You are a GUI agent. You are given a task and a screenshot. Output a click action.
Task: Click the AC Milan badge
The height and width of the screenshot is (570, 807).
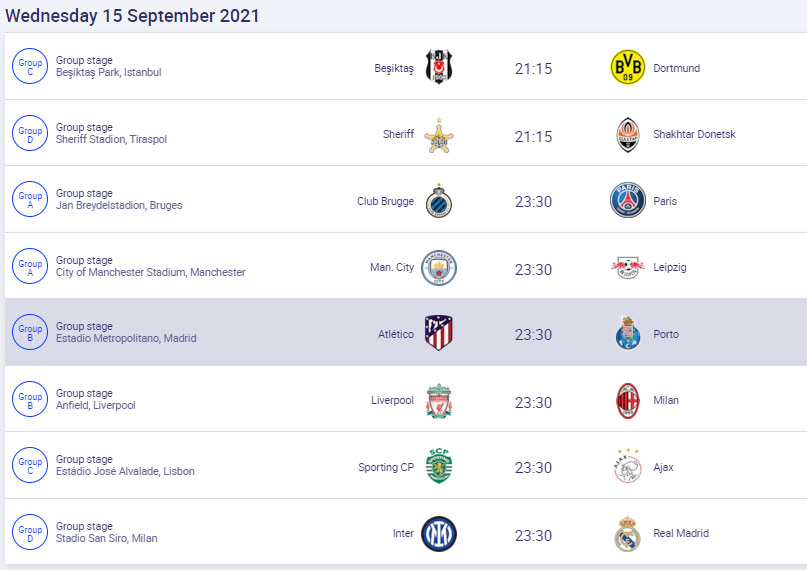(x=627, y=400)
